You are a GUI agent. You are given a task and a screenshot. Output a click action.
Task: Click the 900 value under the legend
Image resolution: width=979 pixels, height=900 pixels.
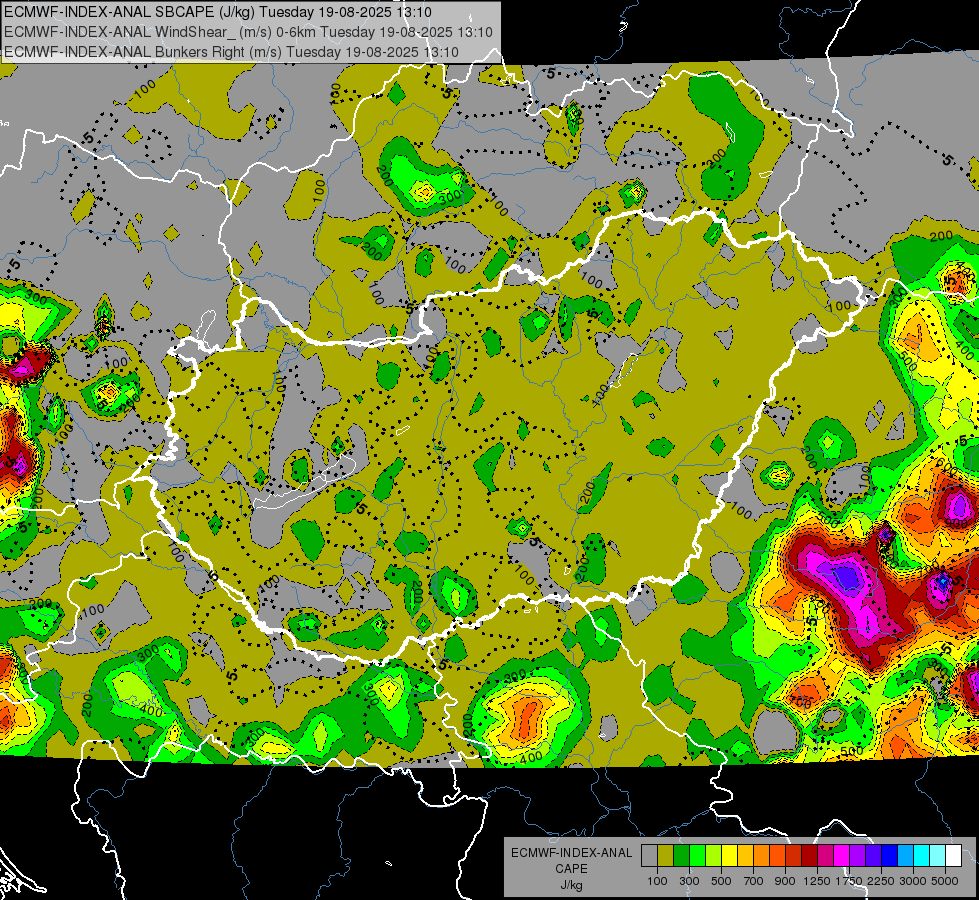tap(785, 881)
